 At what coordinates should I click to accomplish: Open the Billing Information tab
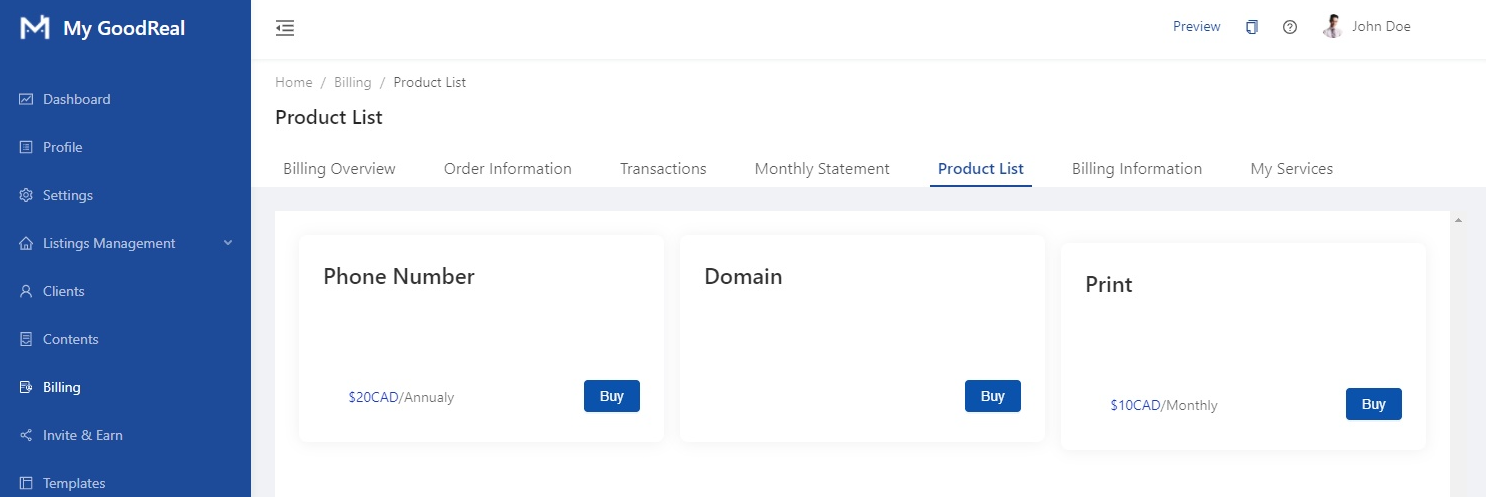tap(1137, 169)
